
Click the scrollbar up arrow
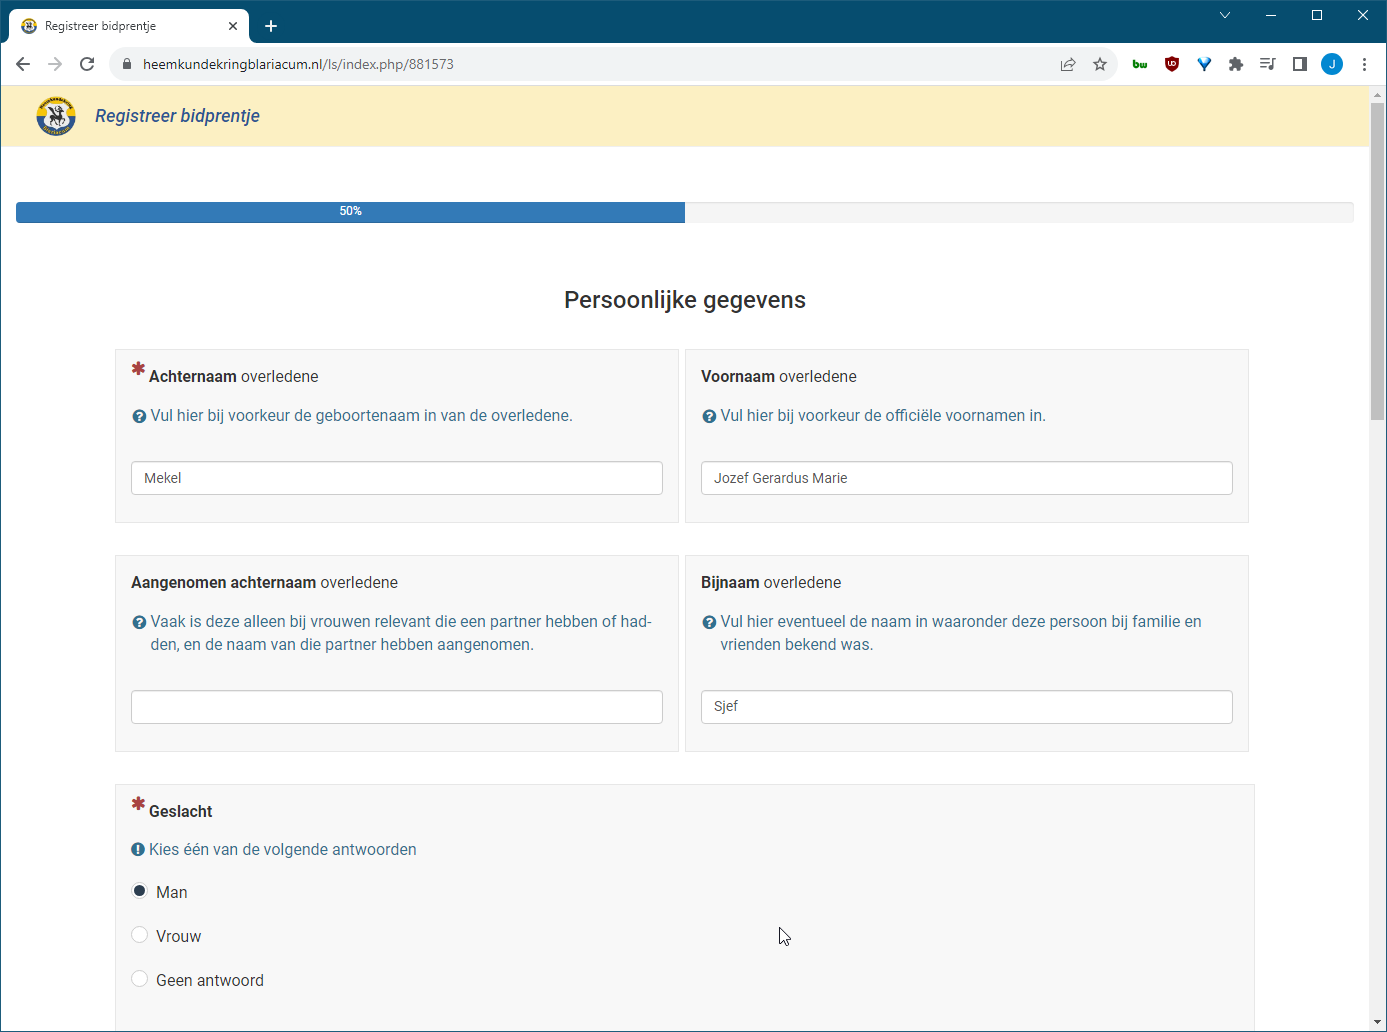click(1378, 95)
